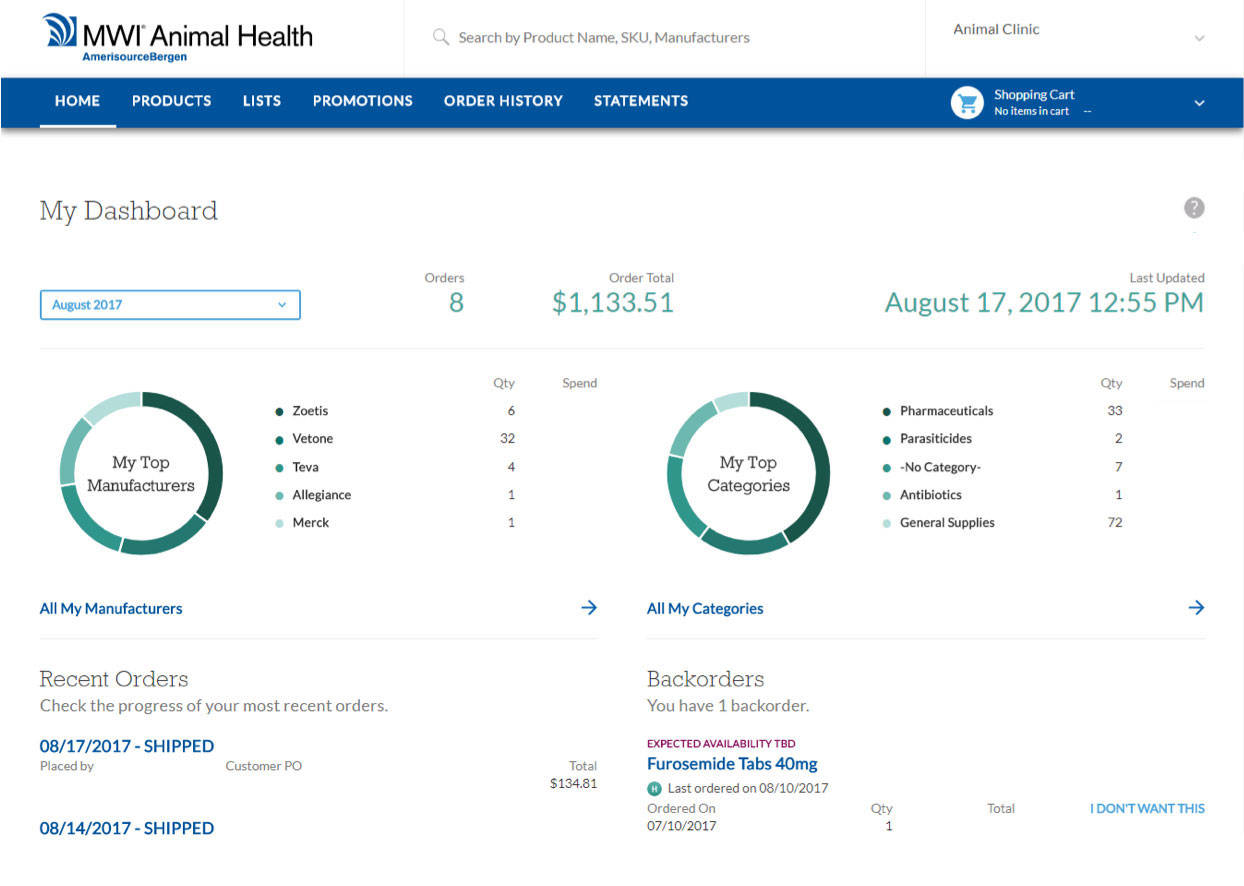Expand the Animal Clinic account dropdown
This screenshot has height=886, width=1244.
pos(1198,38)
